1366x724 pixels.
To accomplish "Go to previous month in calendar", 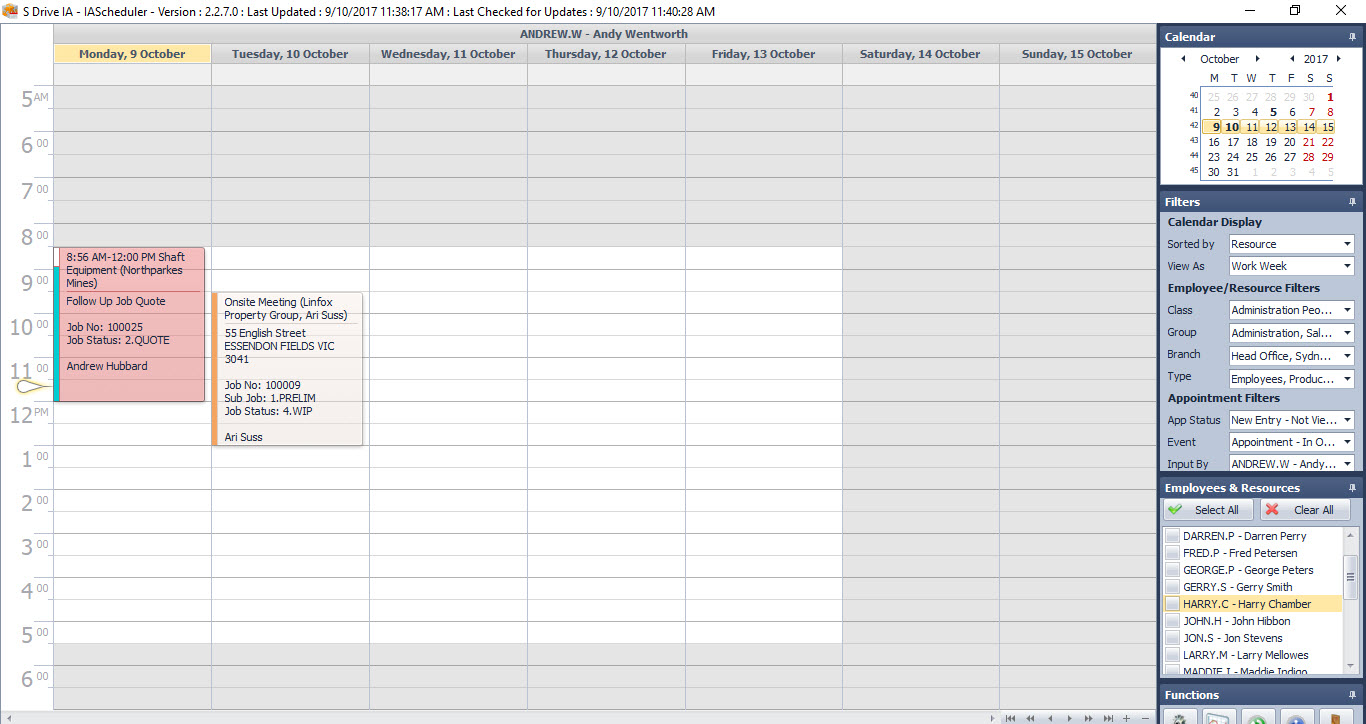I will click(x=1183, y=59).
